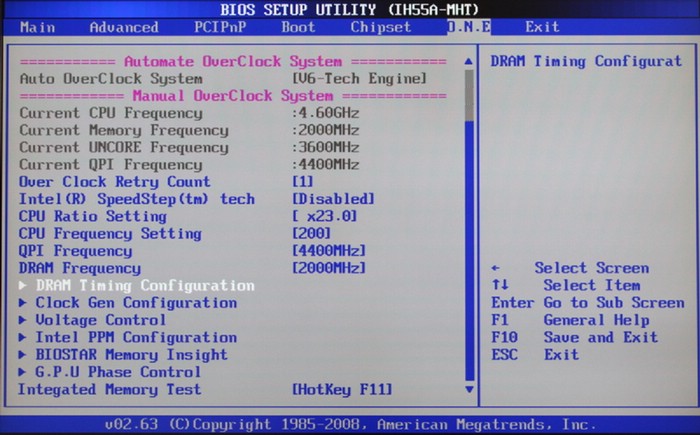Switch to the Main tab
This screenshot has width=700, height=435.
tap(38, 27)
